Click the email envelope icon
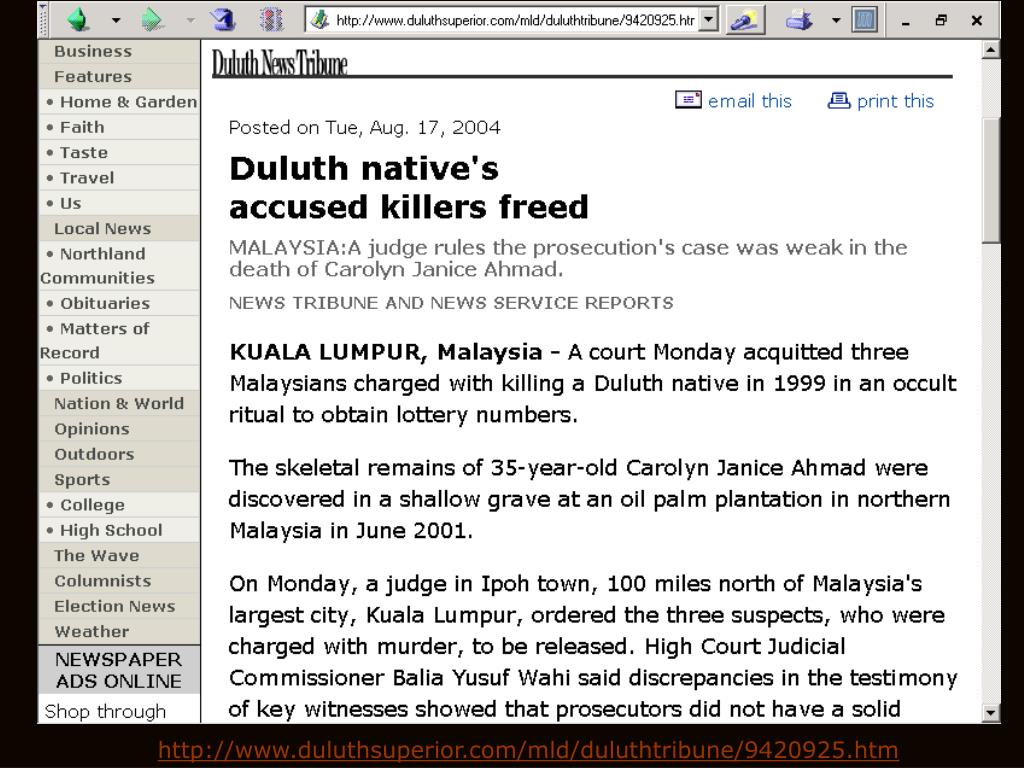This screenshot has height=768, width=1024. pyautogui.click(x=688, y=100)
